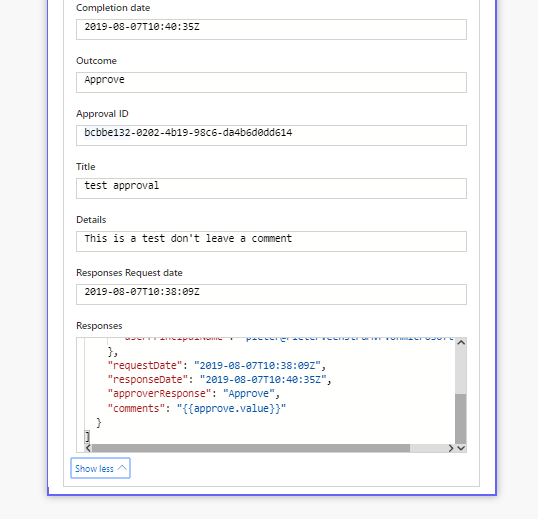Screen dimensions: 538x519
Task: Click the Completion date label
Action: pyautogui.click(x=113, y=8)
